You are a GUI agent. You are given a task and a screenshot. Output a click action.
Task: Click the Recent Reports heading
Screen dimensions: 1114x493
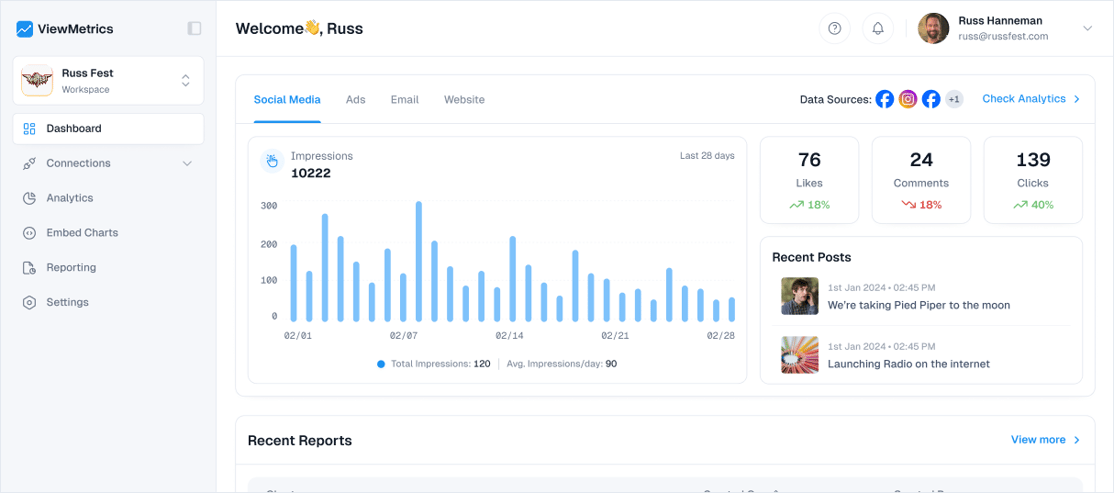[300, 440]
